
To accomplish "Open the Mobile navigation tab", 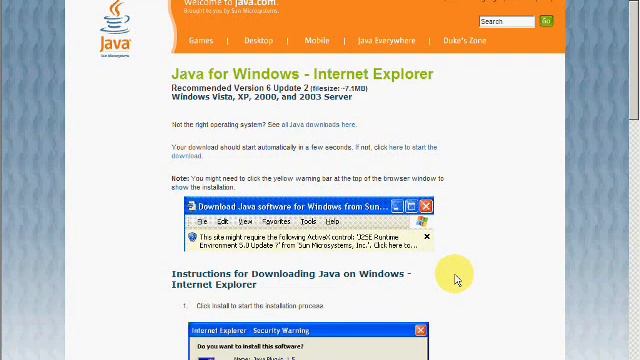I will [317, 41].
